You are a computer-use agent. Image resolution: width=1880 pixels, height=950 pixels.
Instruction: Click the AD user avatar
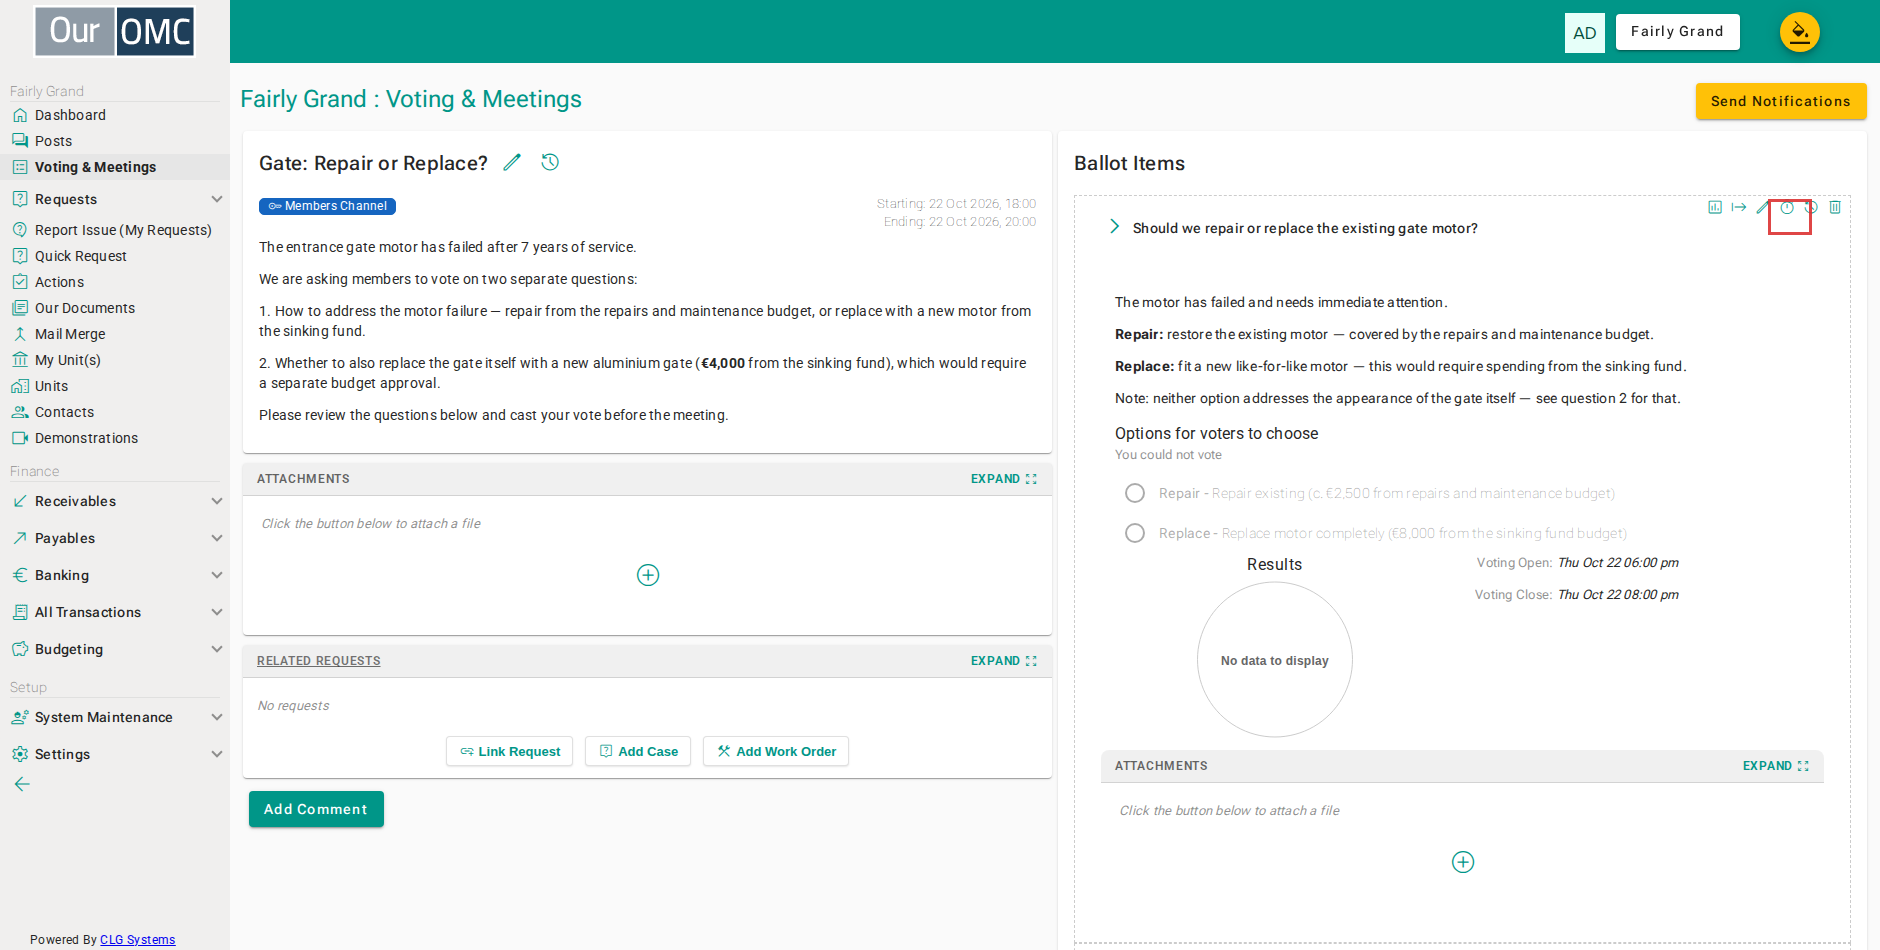tap(1585, 32)
